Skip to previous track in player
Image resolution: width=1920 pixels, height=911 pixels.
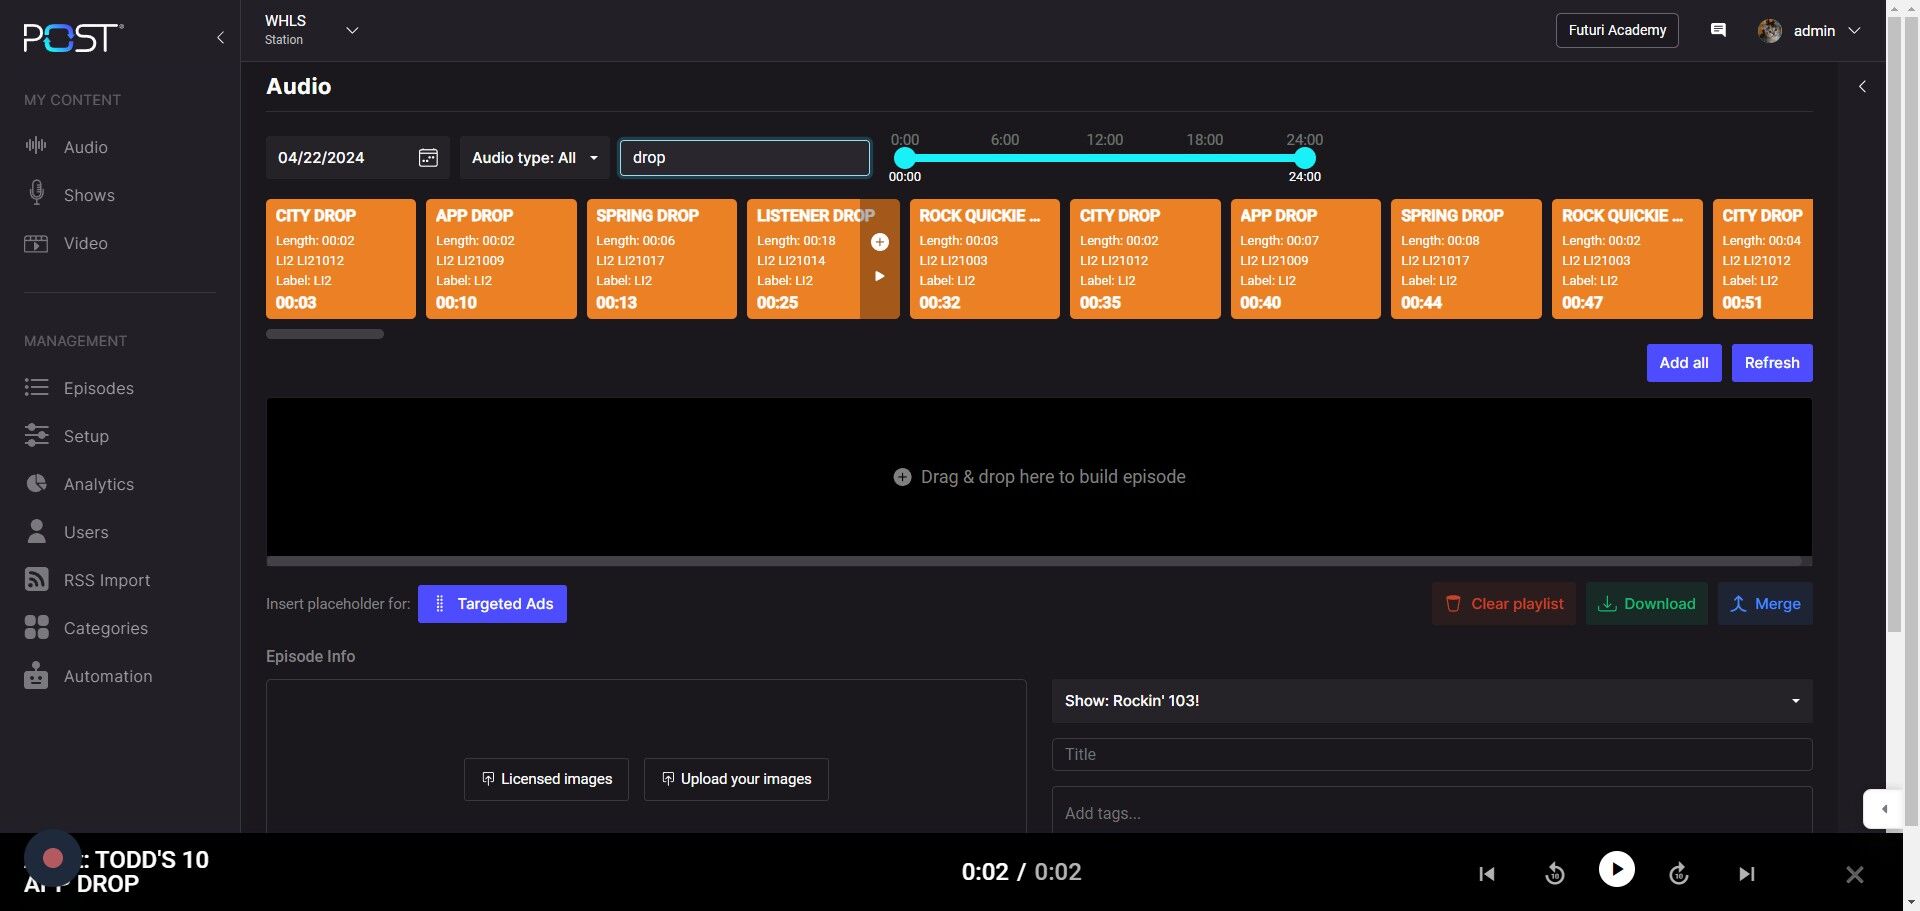tap(1487, 874)
